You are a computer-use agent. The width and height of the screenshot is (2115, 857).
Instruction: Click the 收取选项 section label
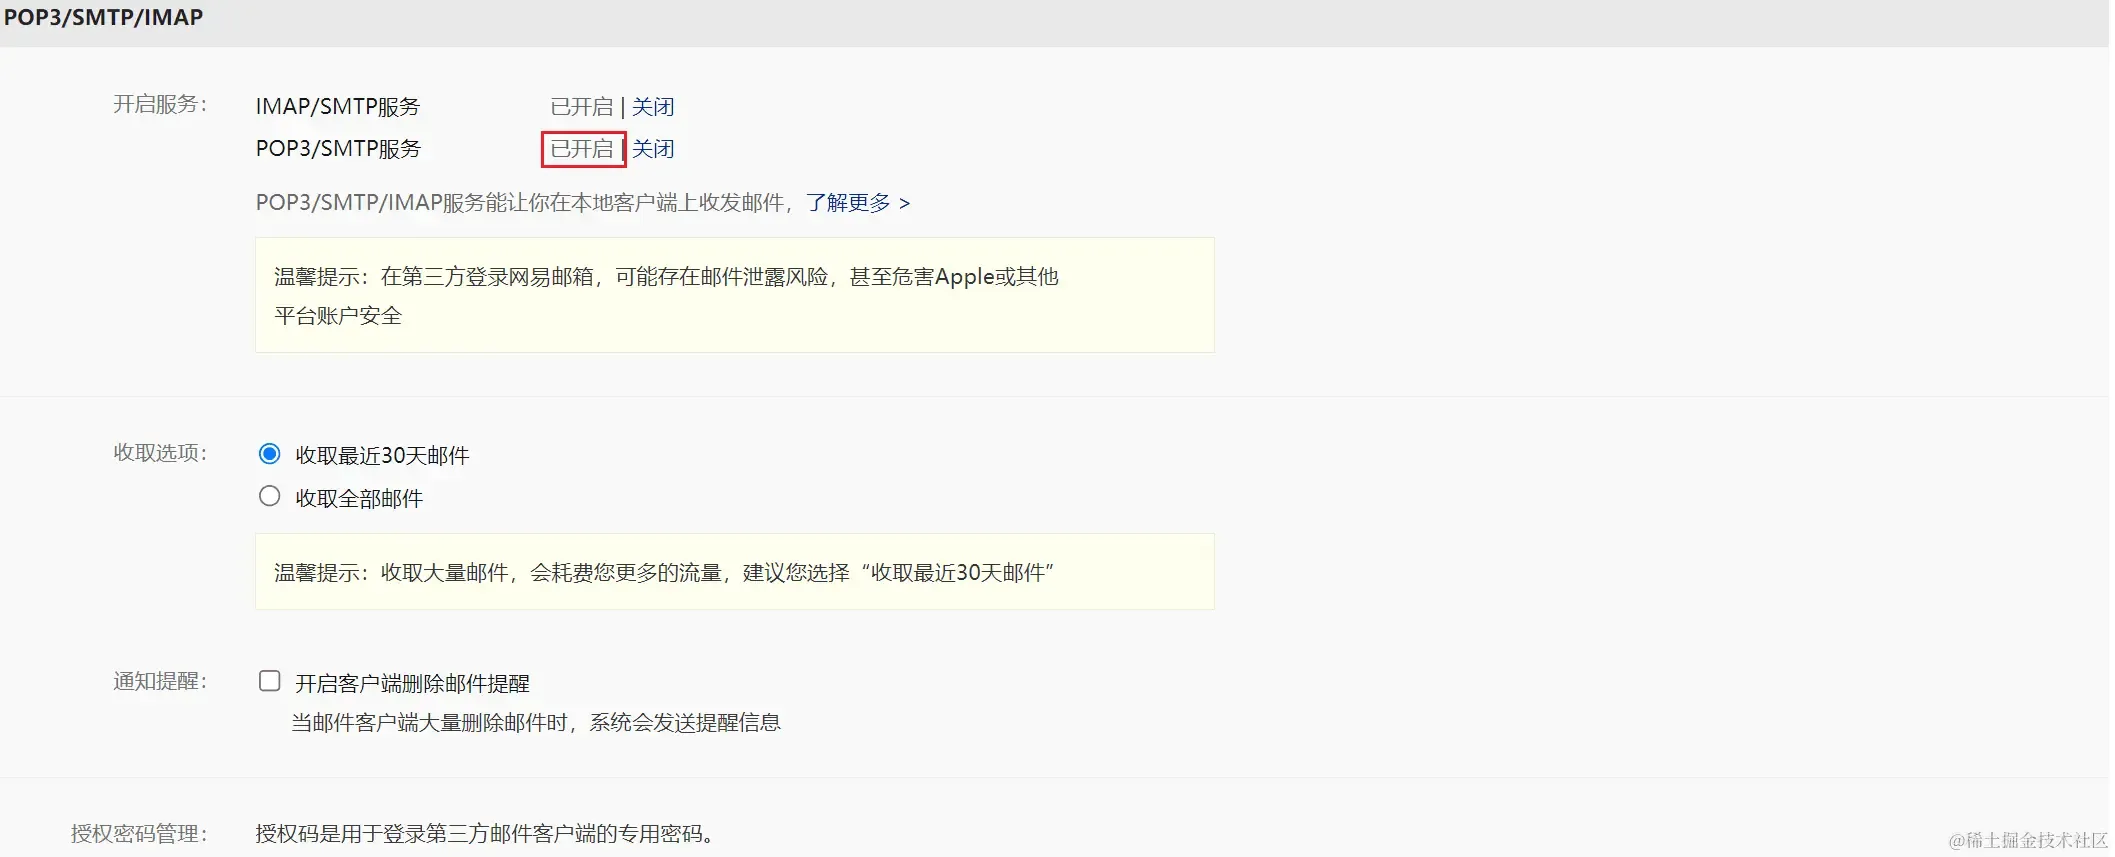[x=160, y=453]
